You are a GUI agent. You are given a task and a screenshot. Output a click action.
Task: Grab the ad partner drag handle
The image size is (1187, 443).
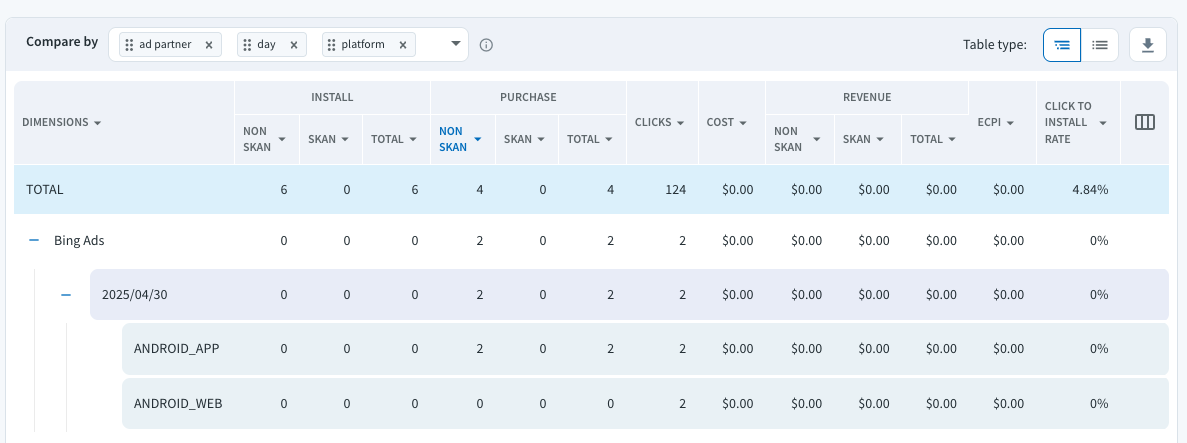click(129, 45)
